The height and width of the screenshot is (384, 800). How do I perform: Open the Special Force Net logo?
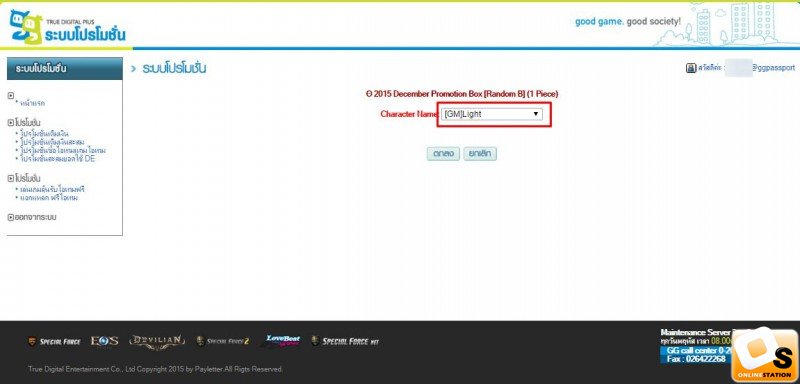tap(345, 341)
